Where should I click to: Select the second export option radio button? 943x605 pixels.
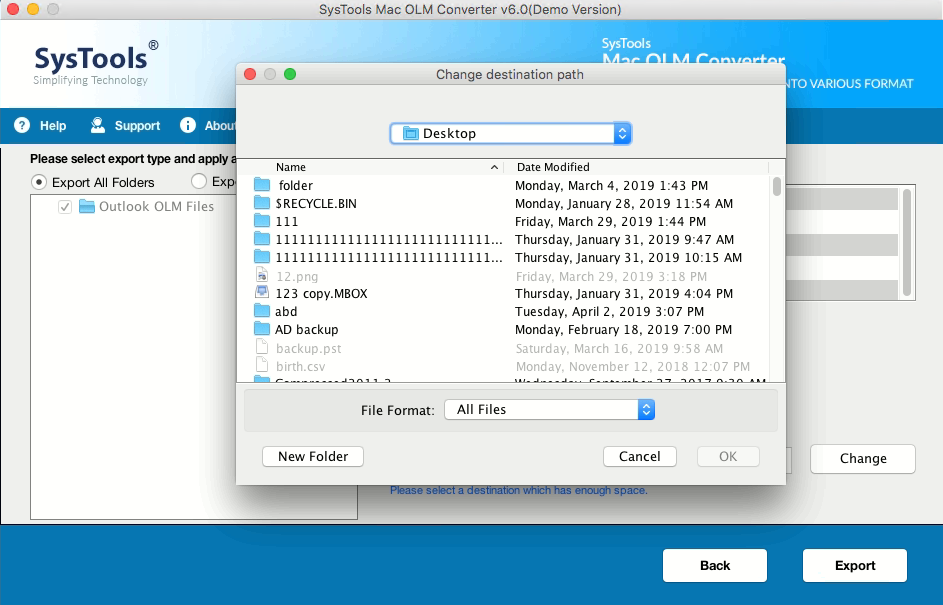coord(198,181)
